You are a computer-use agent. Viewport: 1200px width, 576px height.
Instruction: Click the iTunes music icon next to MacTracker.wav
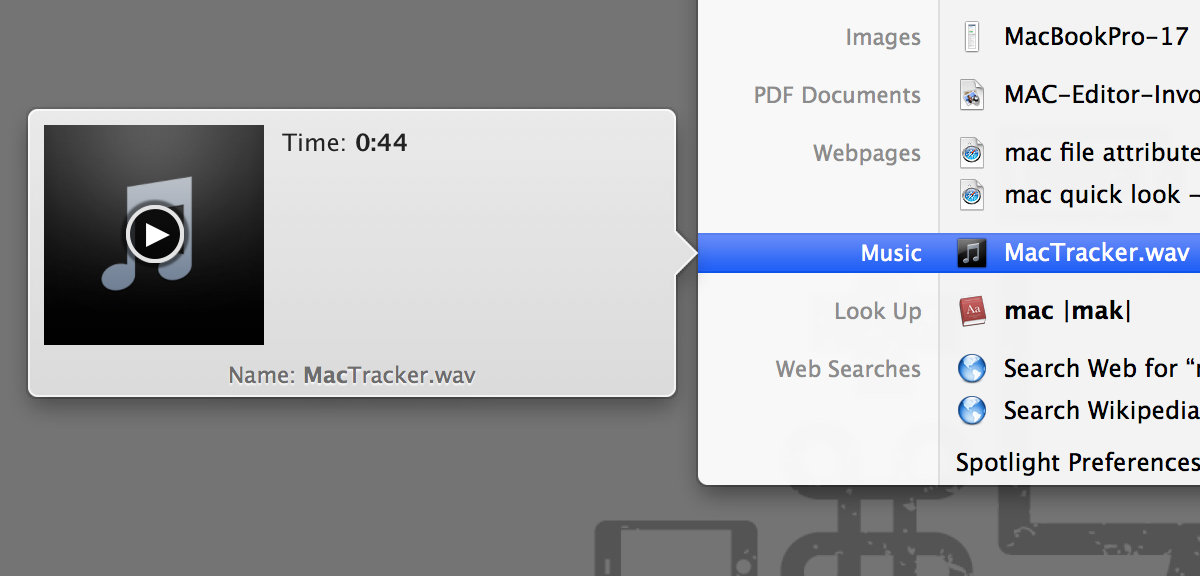tap(972, 252)
